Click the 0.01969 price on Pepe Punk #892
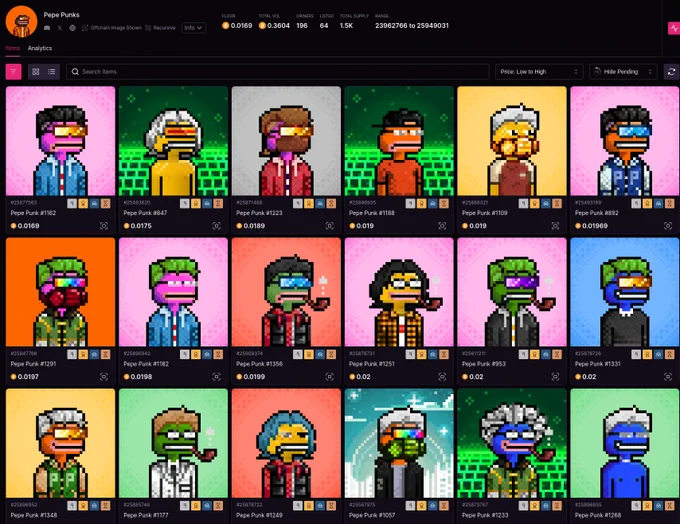The height and width of the screenshot is (524, 680). [595, 226]
